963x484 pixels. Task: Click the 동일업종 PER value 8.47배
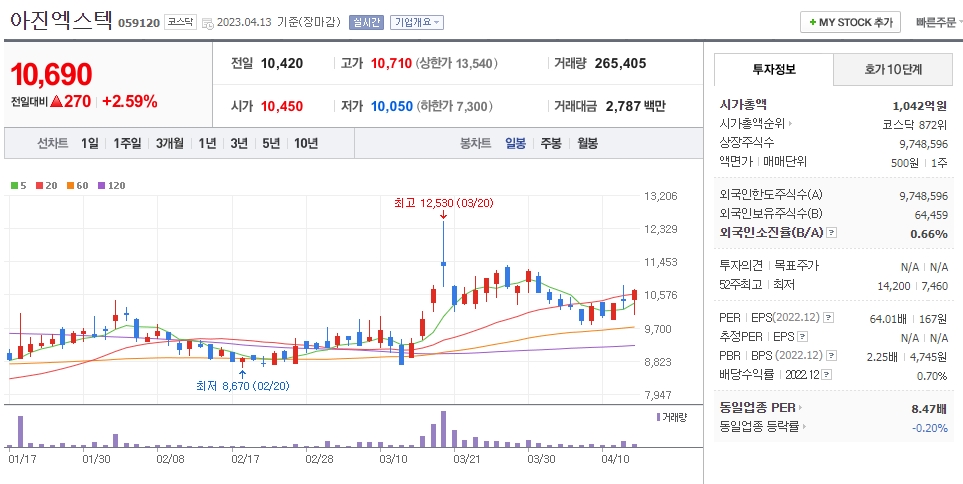click(929, 408)
